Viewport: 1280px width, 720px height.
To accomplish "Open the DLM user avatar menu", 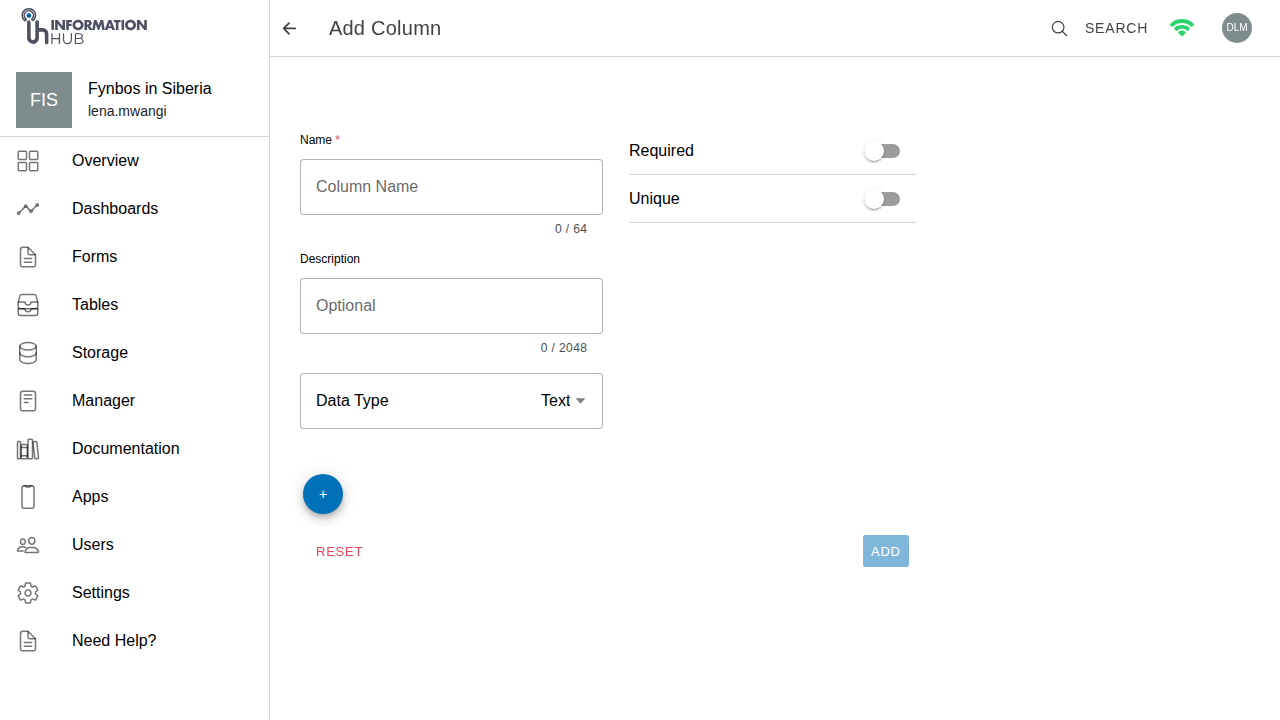I will 1237,28.
